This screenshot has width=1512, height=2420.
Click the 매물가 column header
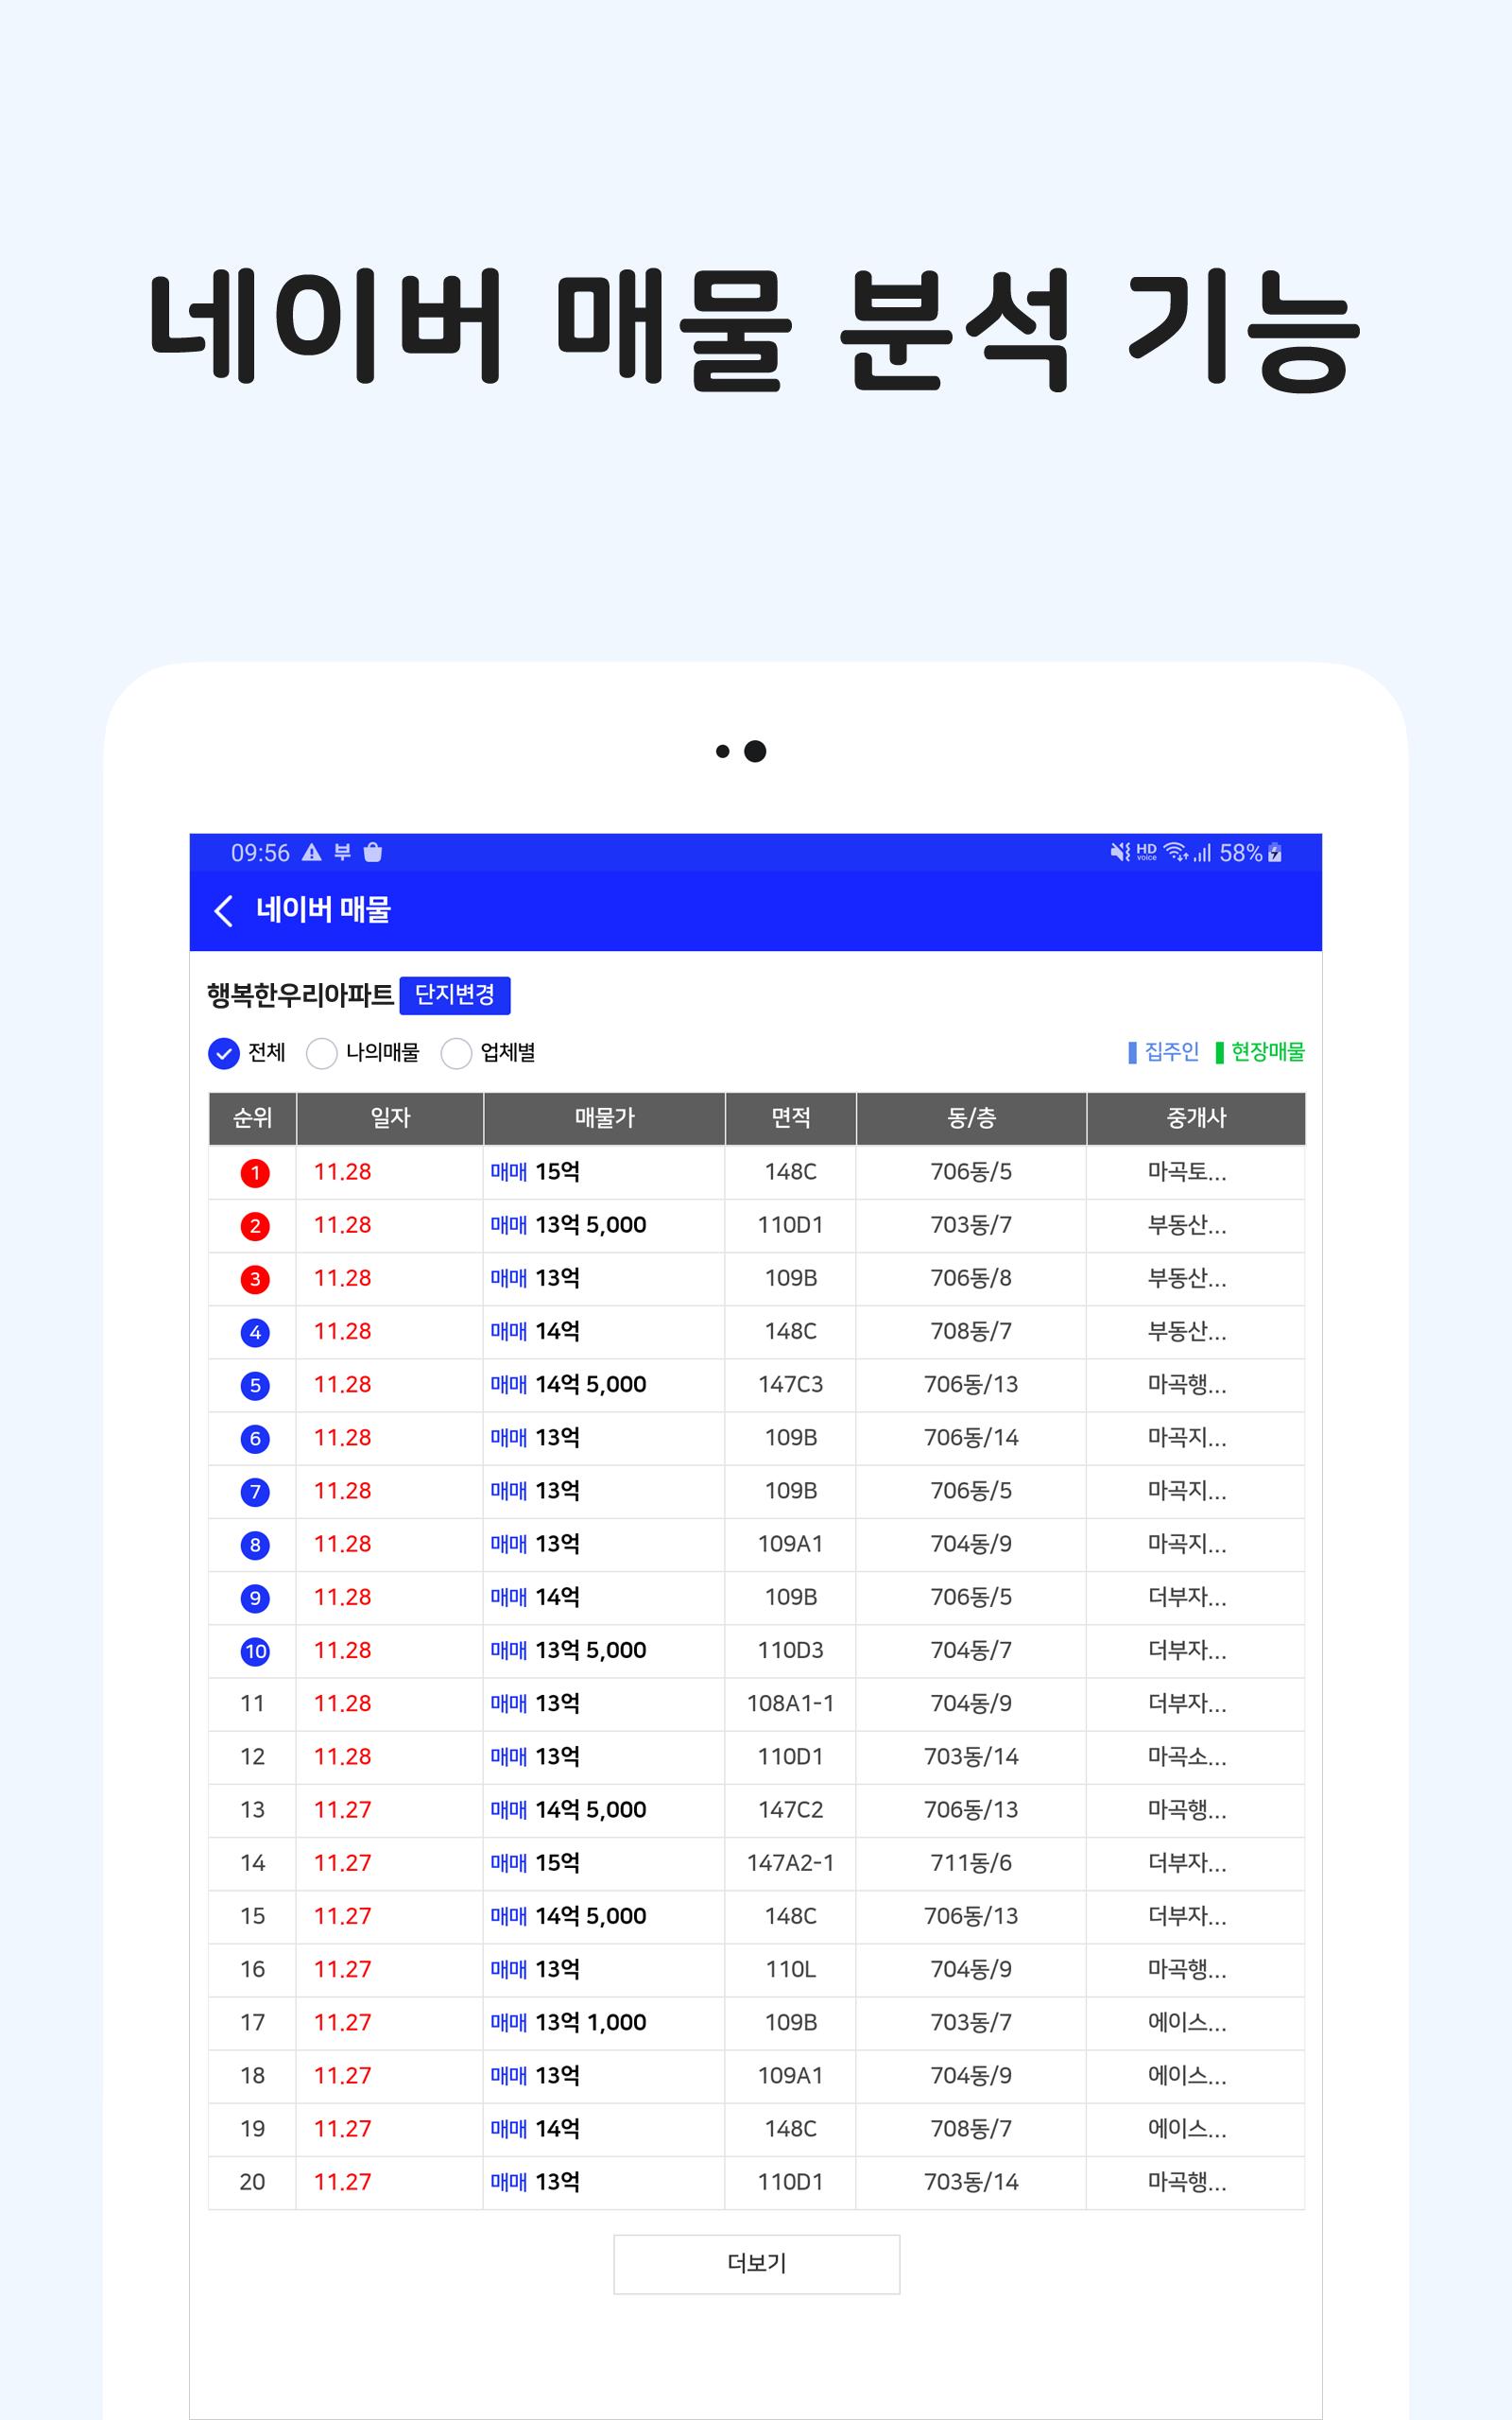(x=605, y=1118)
